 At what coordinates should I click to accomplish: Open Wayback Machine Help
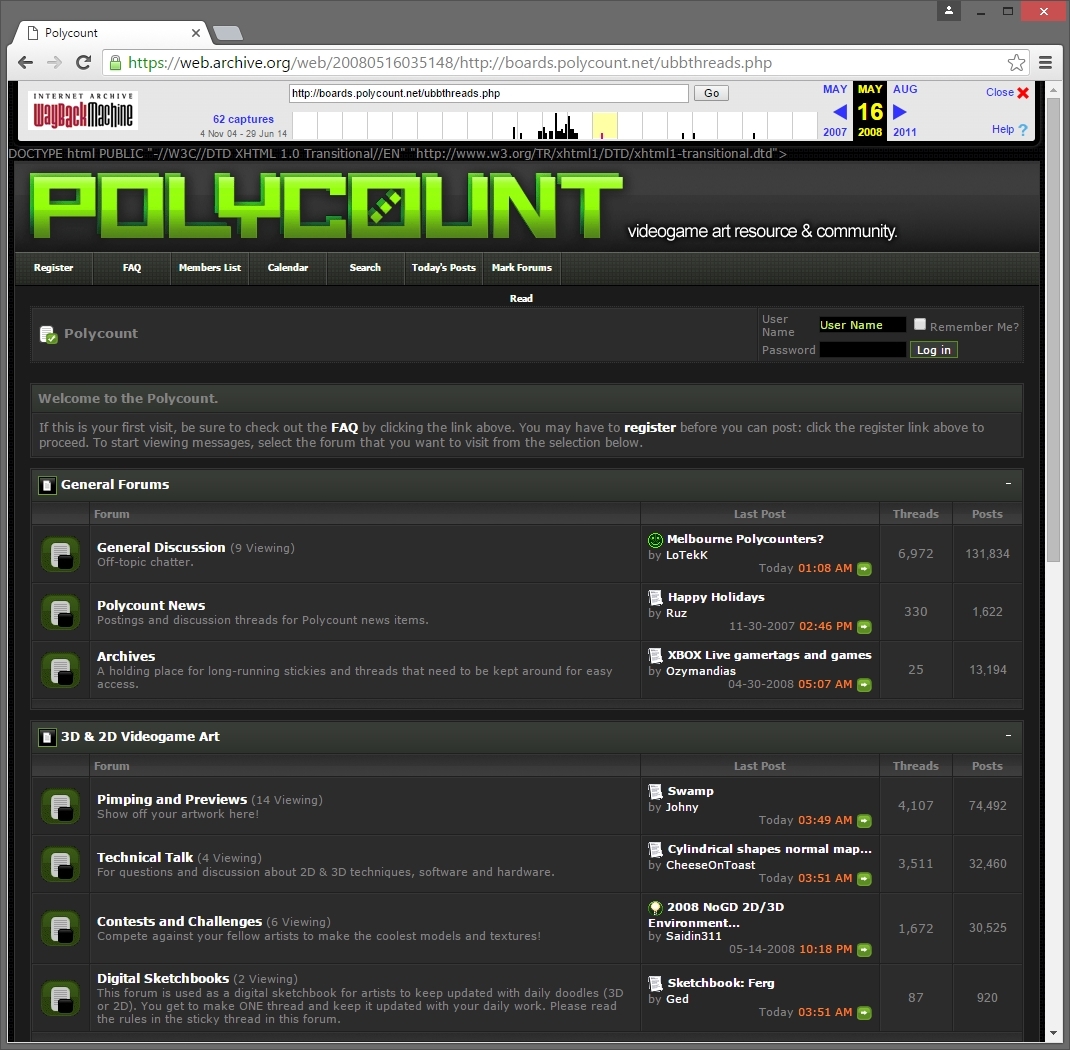1009,129
